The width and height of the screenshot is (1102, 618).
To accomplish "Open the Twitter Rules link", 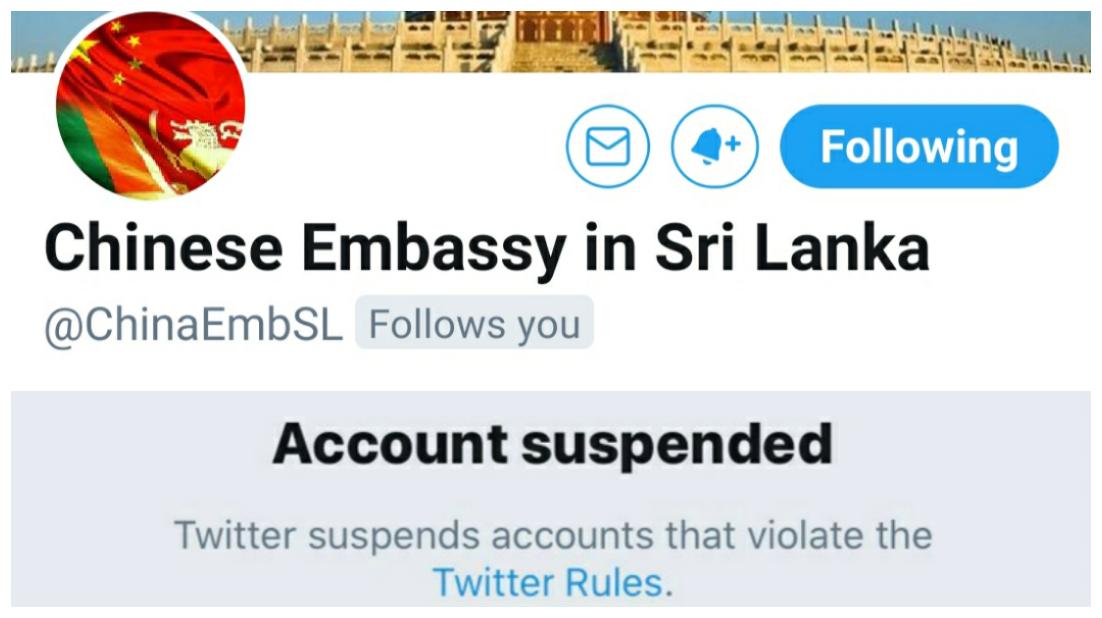I will 548,582.
